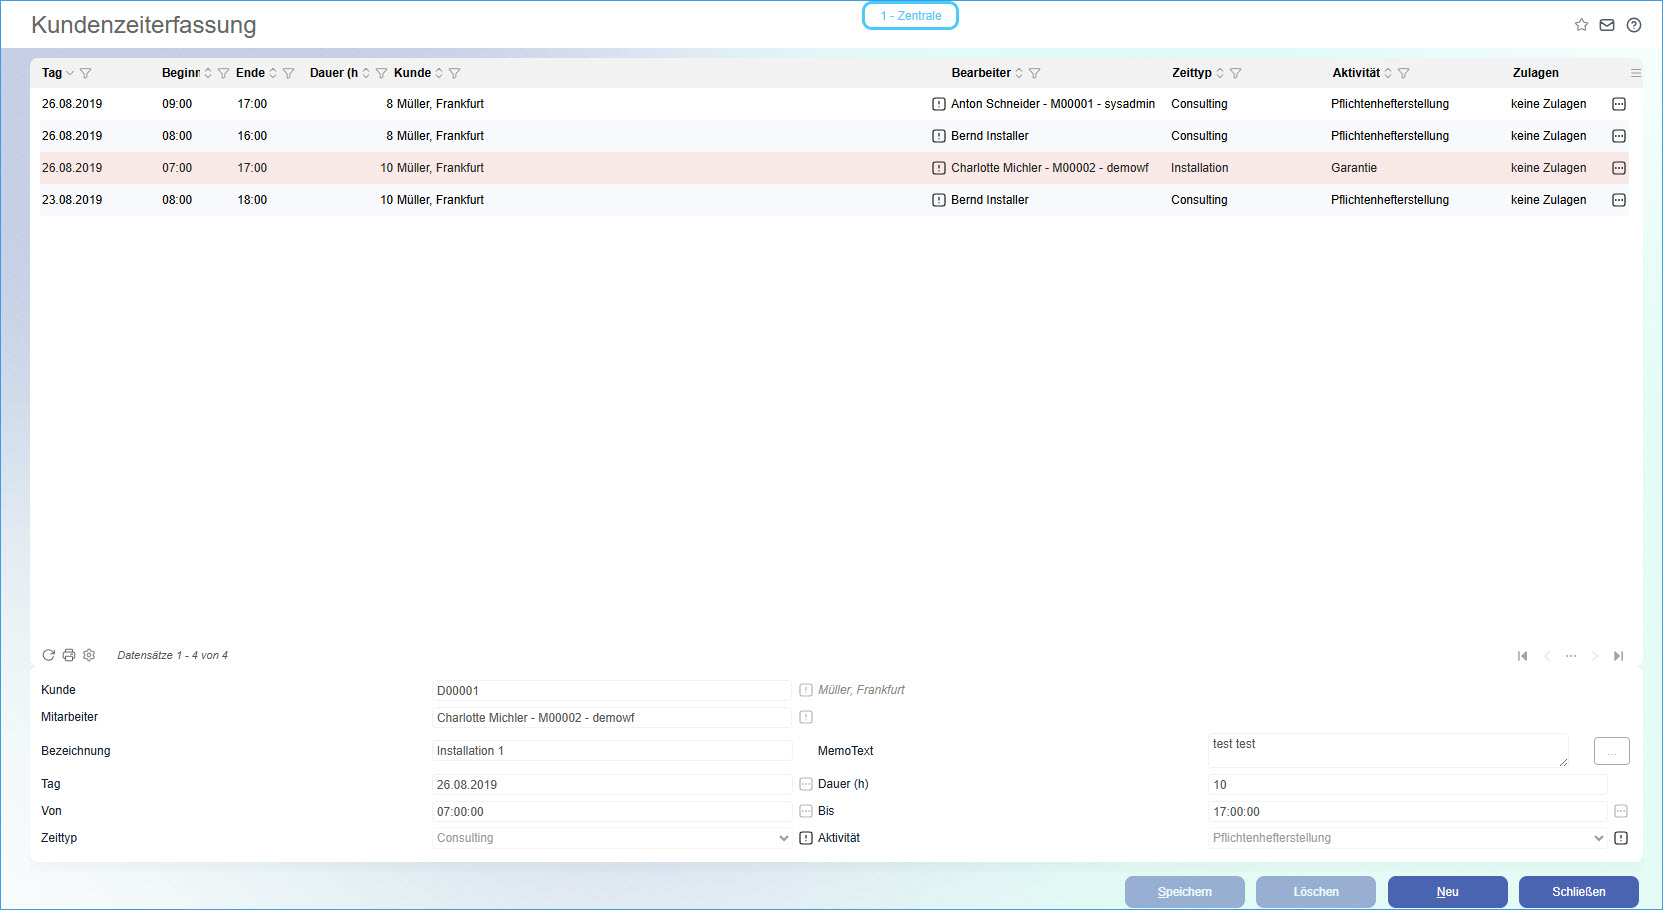1663x910 pixels.
Task: Open date picker next to Tag field
Action: 806,784
